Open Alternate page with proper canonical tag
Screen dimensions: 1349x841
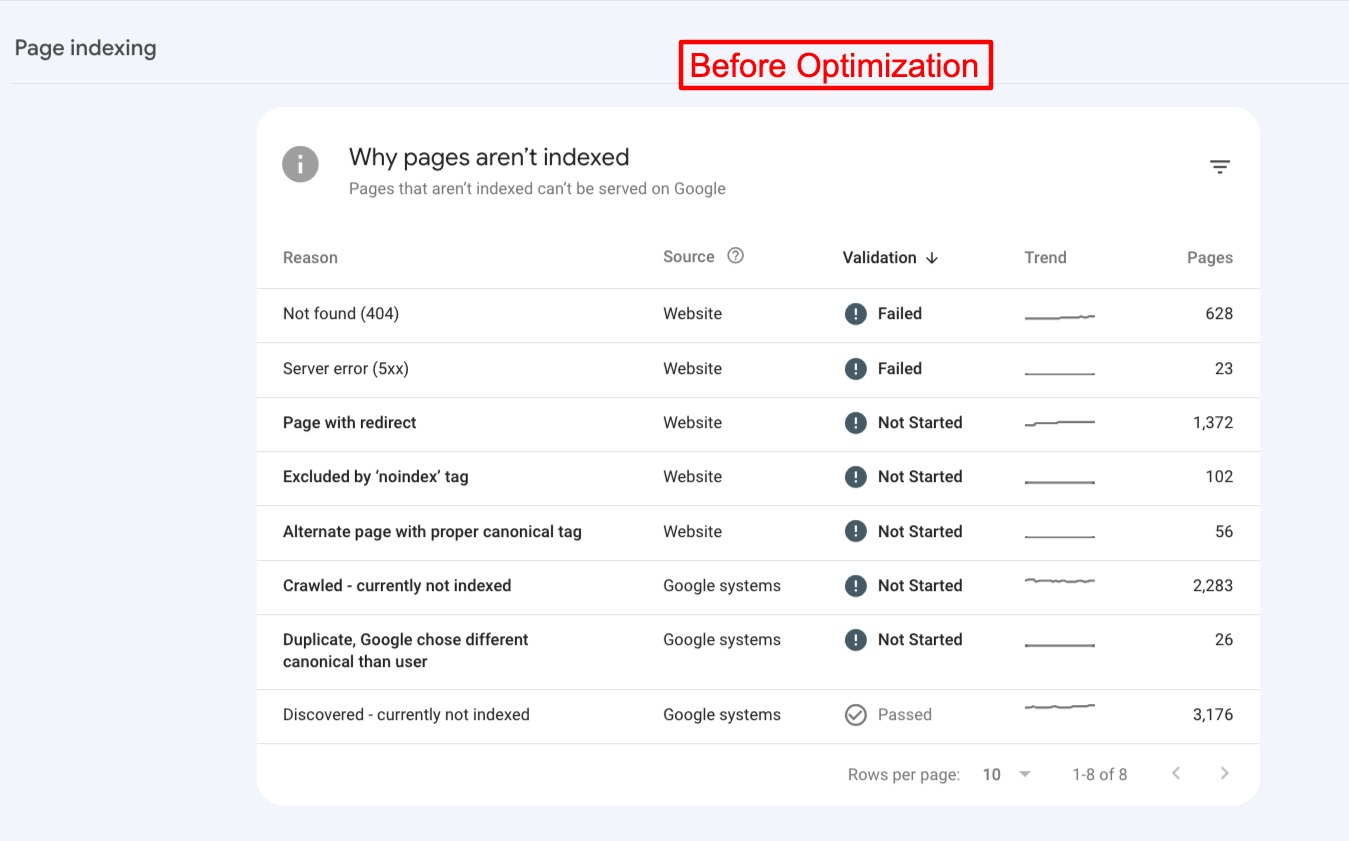pyautogui.click(x=432, y=532)
